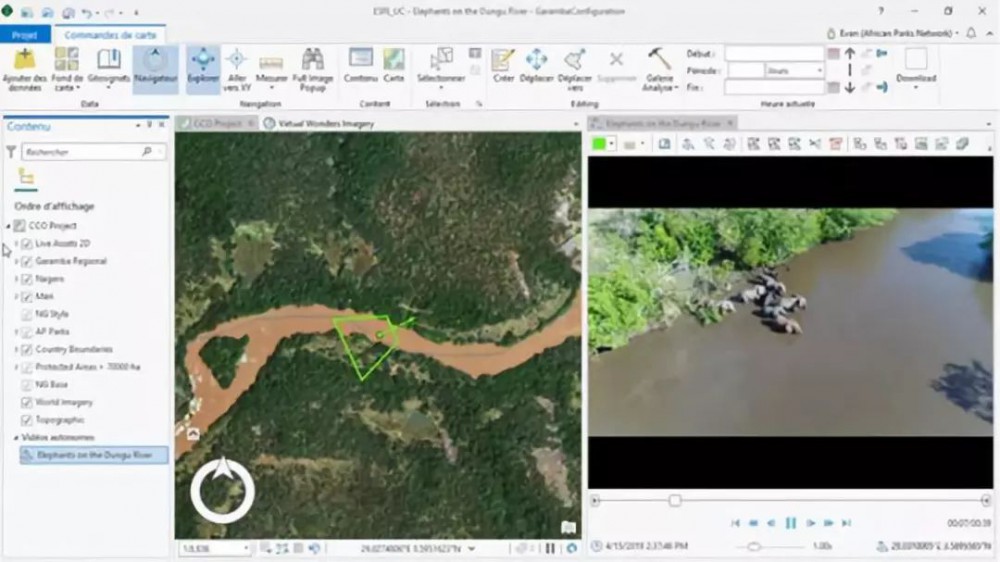
Task: Click in the Début time field
Action: tap(774, 54)
